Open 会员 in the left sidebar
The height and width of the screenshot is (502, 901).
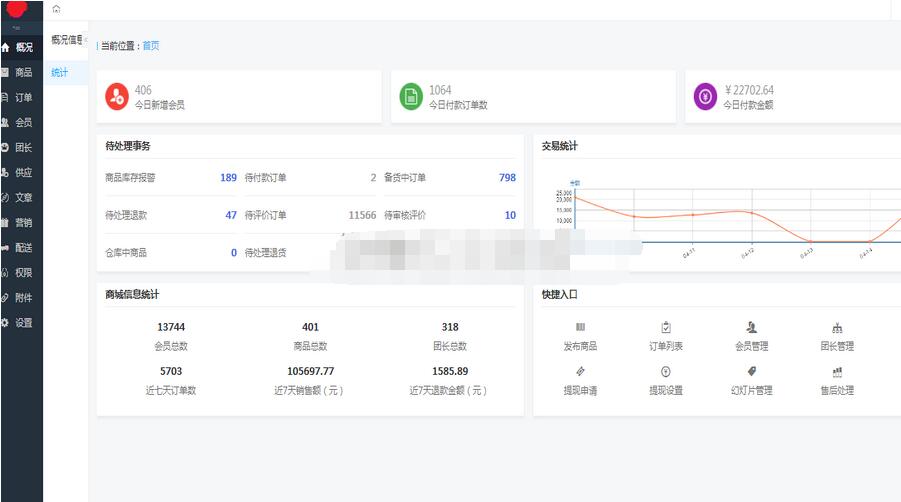coord(21,122)
